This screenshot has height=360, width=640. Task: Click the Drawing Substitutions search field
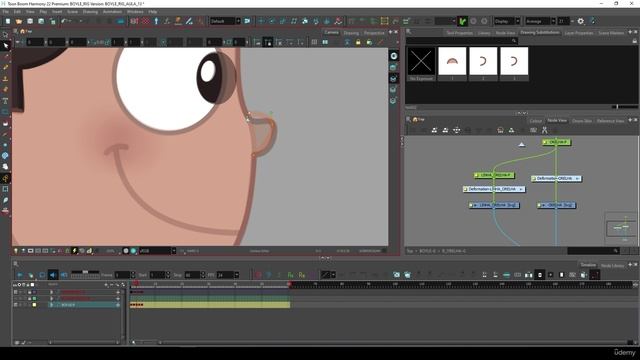pos(462,41)
